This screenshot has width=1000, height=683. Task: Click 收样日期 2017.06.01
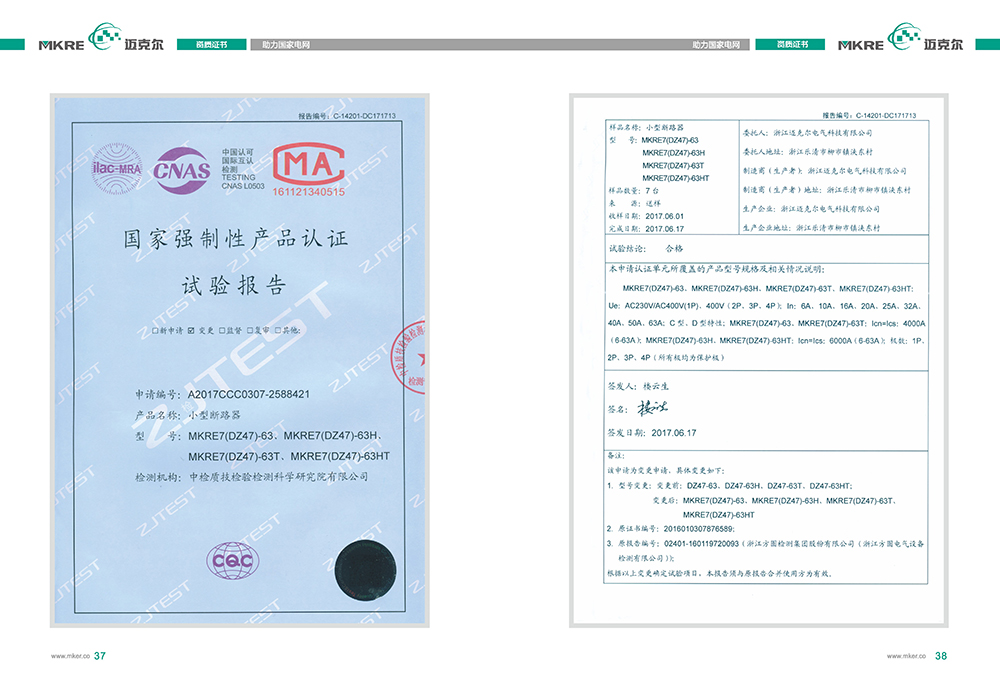tap(646, 216)
